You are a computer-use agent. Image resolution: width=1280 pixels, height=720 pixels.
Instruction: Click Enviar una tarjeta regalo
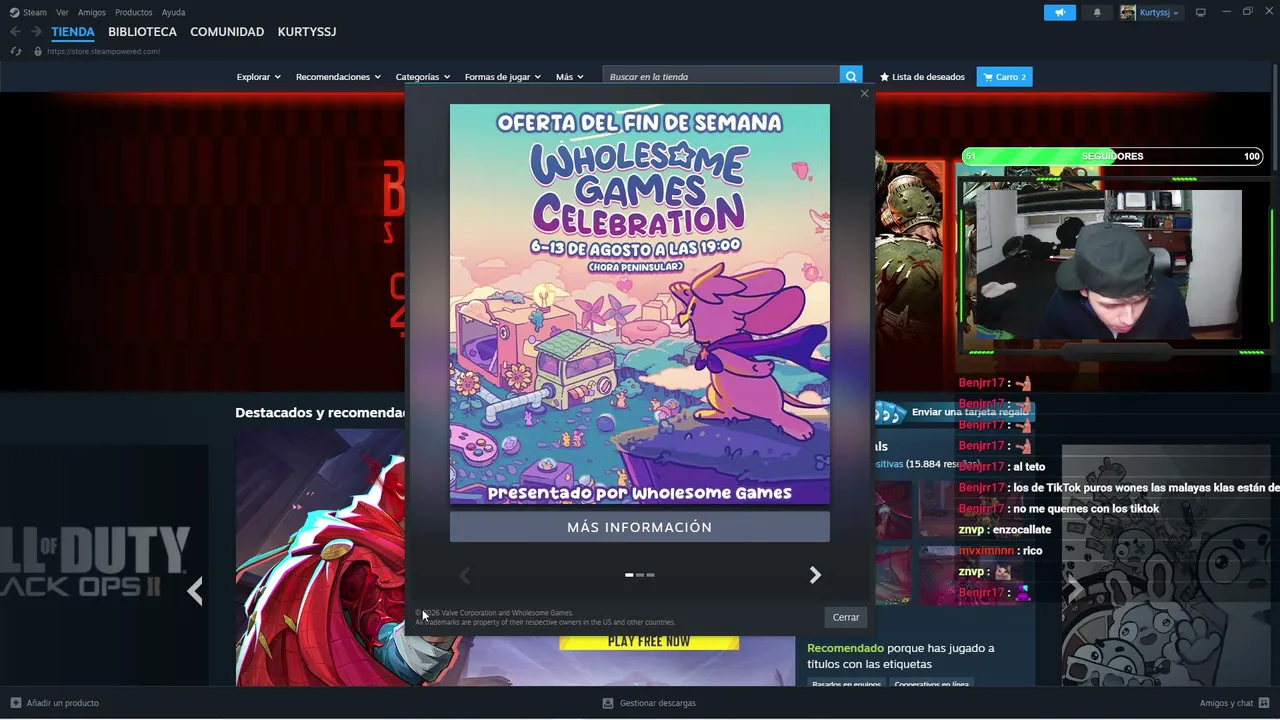click(x=954, y=412)
